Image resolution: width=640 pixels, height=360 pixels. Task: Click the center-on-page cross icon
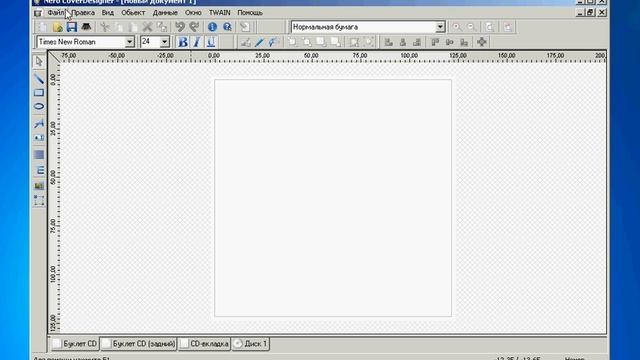(x=482, y=42)
